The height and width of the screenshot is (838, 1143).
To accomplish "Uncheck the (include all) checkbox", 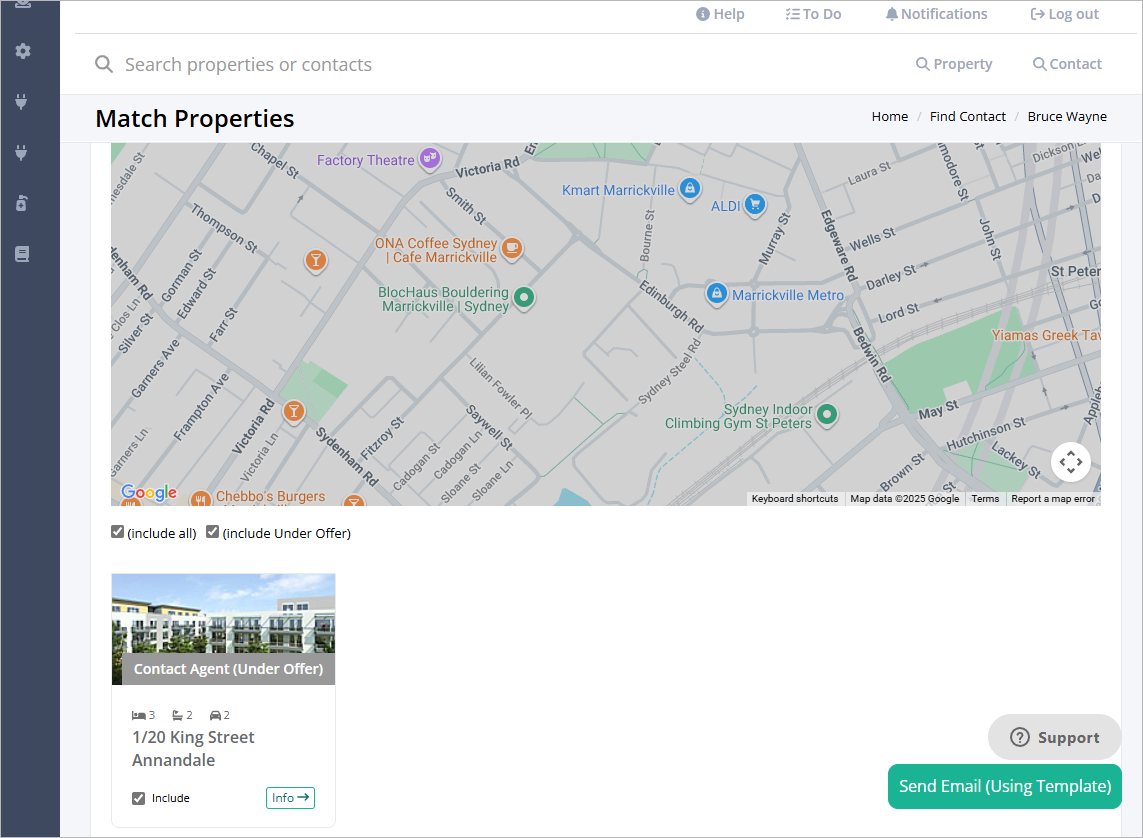I will (117, 532).
